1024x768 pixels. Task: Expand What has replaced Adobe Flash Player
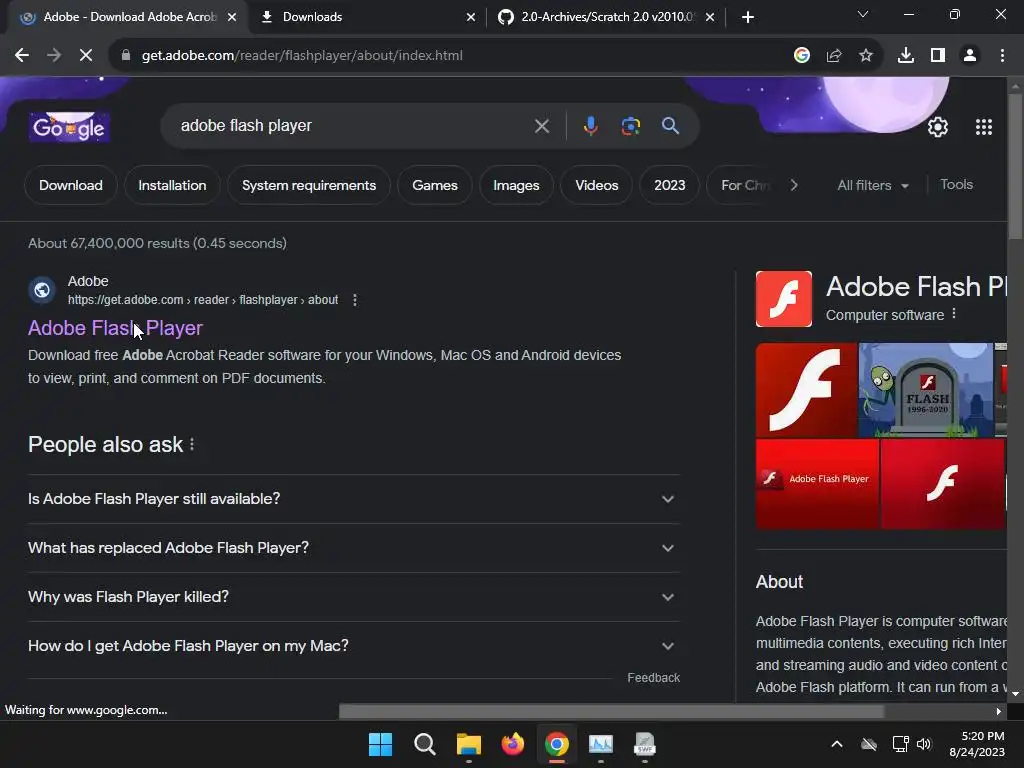[353, 548]
